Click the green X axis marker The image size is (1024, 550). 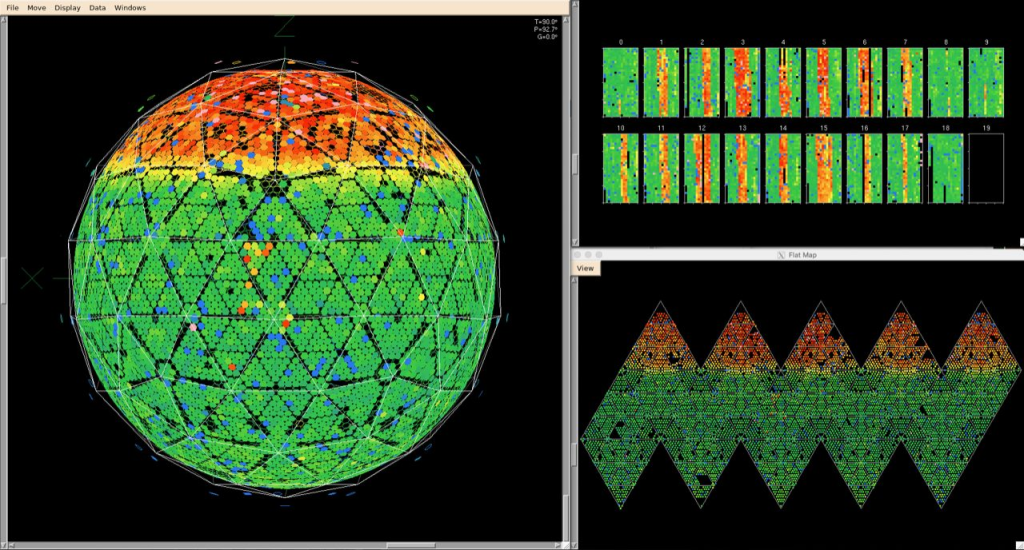pyautogui.click(x=32, y=278)
